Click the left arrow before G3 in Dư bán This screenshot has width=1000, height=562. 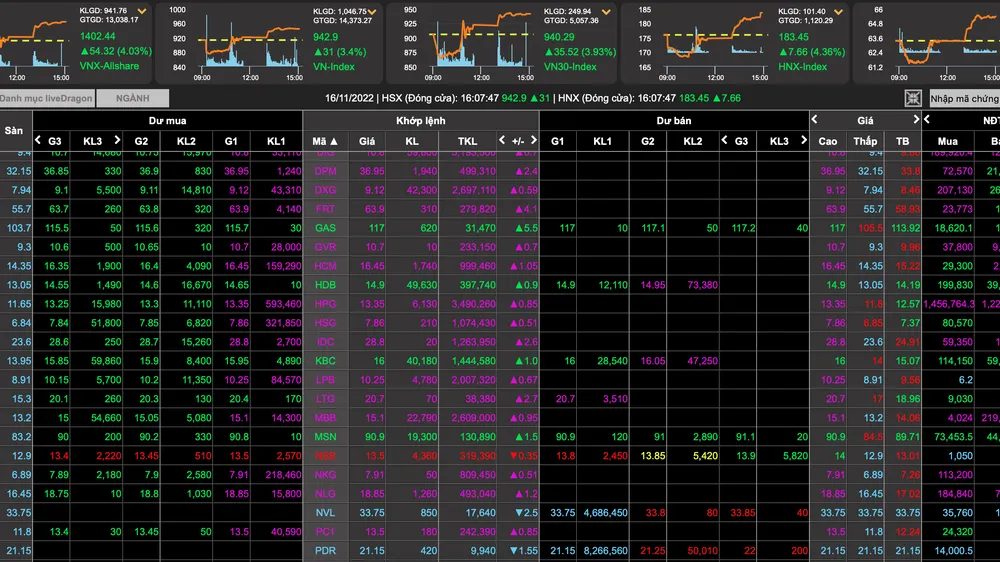point(724,140)
